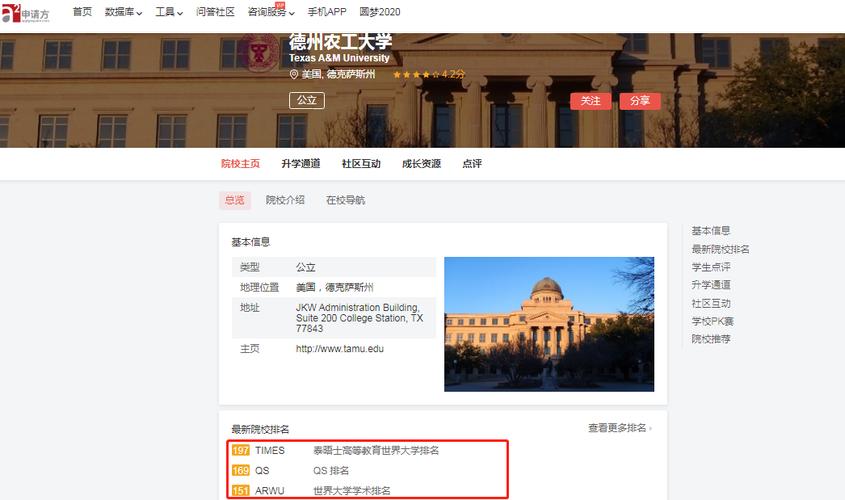845x500 pixels.
Task: Jump to 院校推荐 in the side navigation
Action: pos(711,339)
